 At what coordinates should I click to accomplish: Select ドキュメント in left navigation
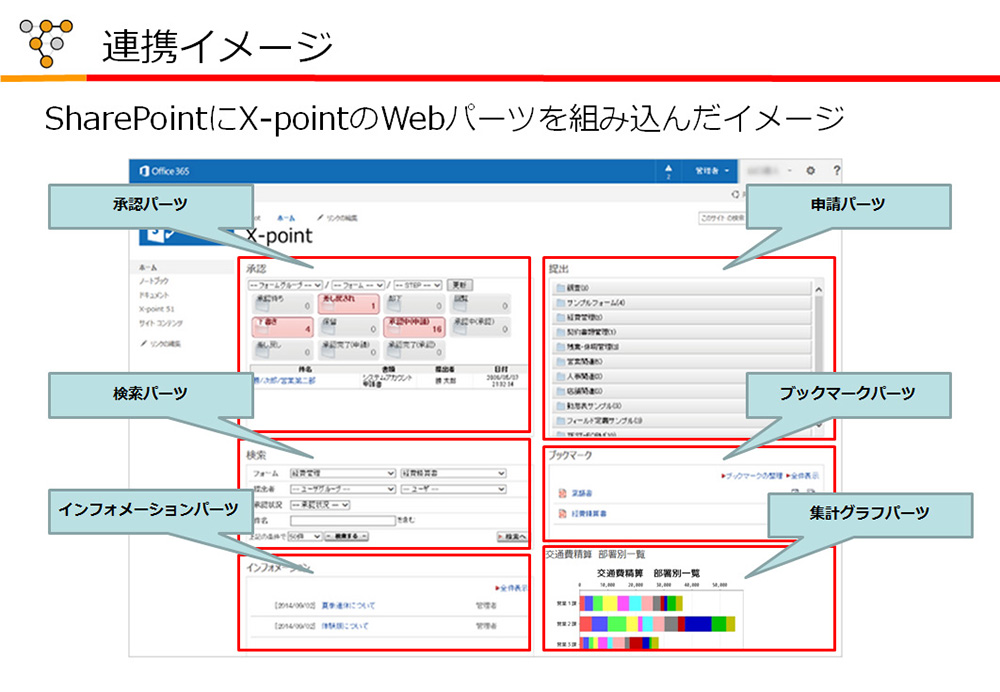tap(154, 295)
